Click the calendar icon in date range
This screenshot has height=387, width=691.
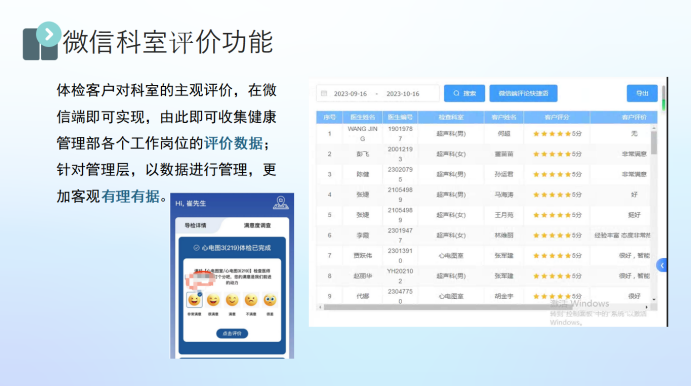tap(324, 93)
